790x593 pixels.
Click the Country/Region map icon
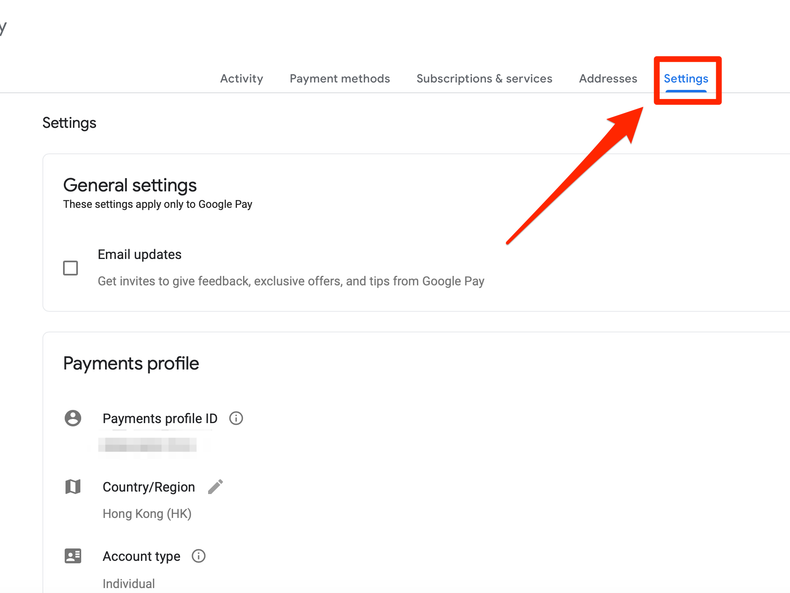(x=73, y=487)
